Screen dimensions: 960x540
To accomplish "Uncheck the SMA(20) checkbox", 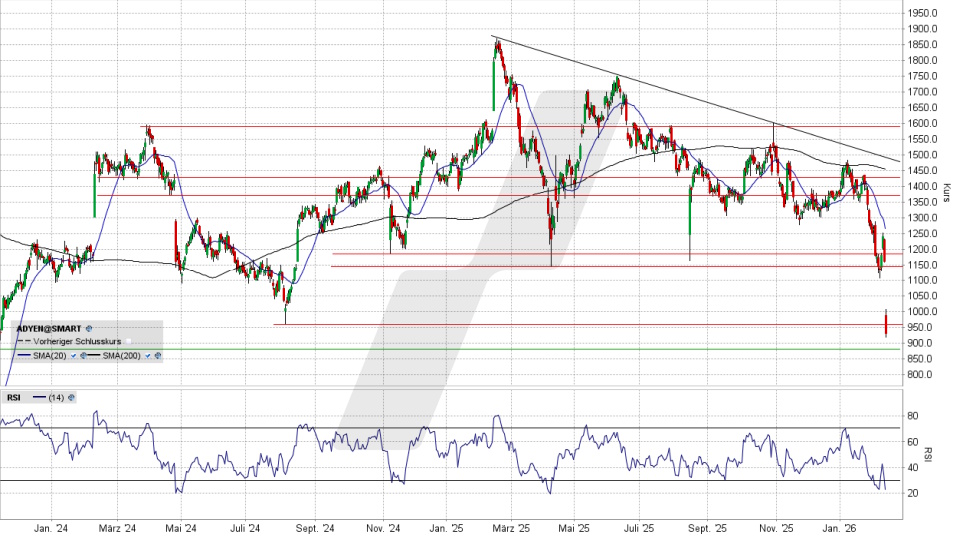I will (73, 356).
